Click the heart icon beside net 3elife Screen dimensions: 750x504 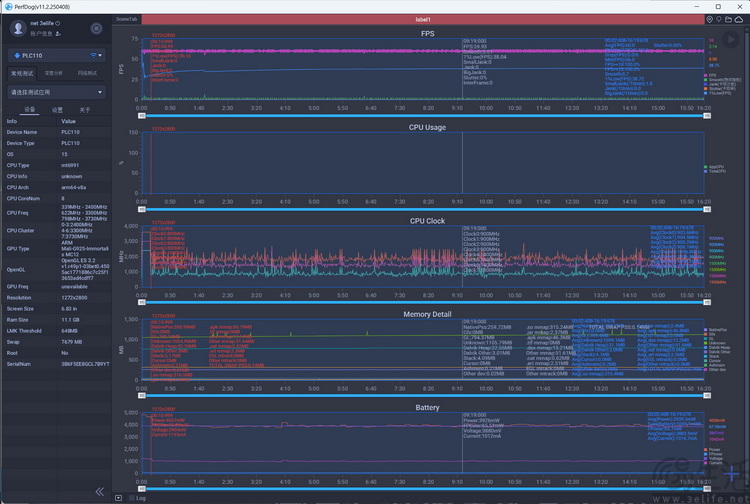pos(58,23)
